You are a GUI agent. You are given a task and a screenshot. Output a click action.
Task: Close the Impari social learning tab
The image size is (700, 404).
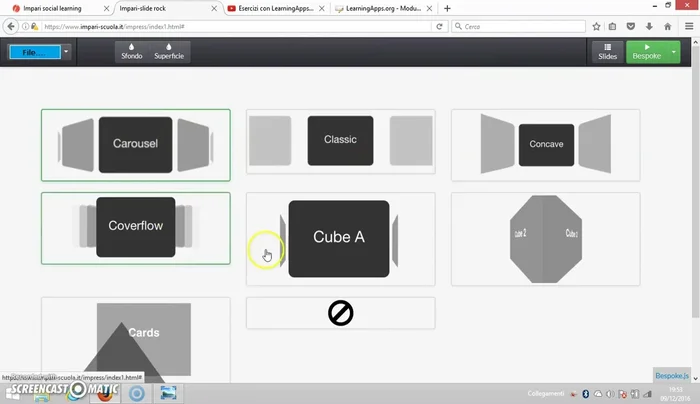pyautogui.click(x=106, y=8)
